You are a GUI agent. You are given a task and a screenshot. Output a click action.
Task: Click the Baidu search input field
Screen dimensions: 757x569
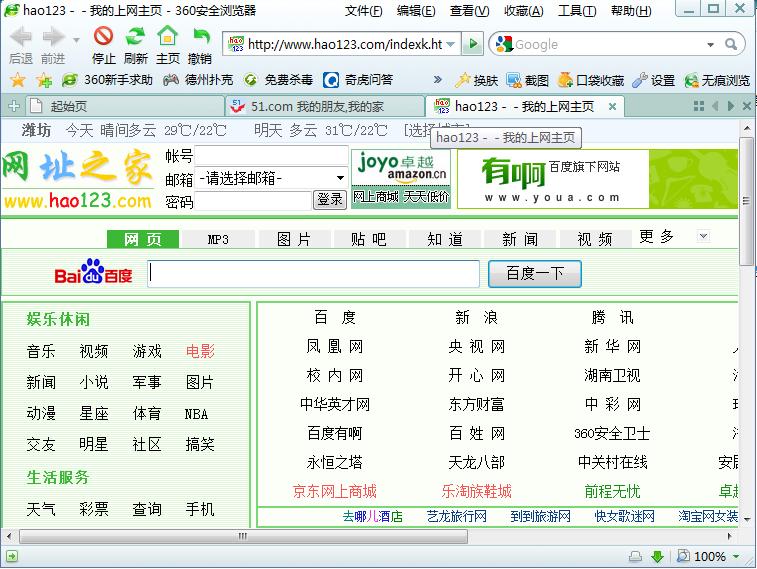(x=313, y=274)
